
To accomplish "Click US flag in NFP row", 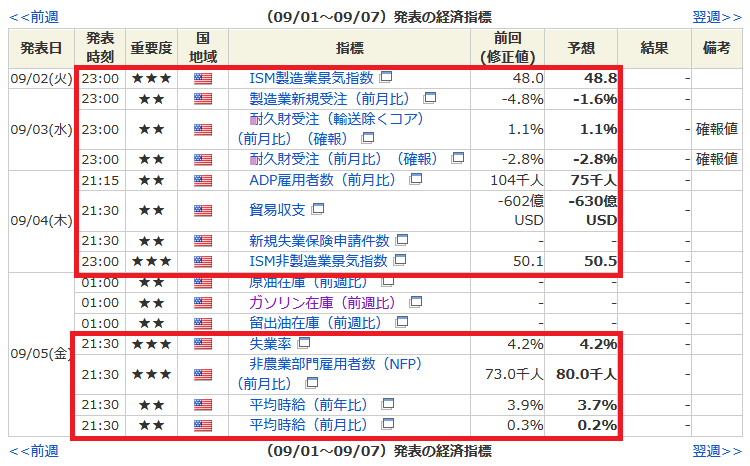I will (x=203, y=374).
